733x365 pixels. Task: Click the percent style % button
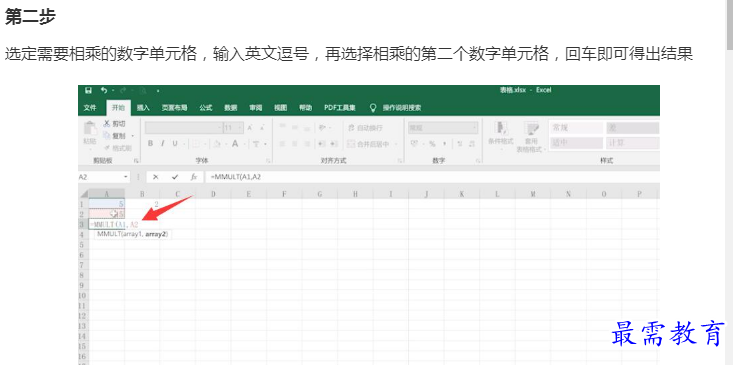coord(432,144)
